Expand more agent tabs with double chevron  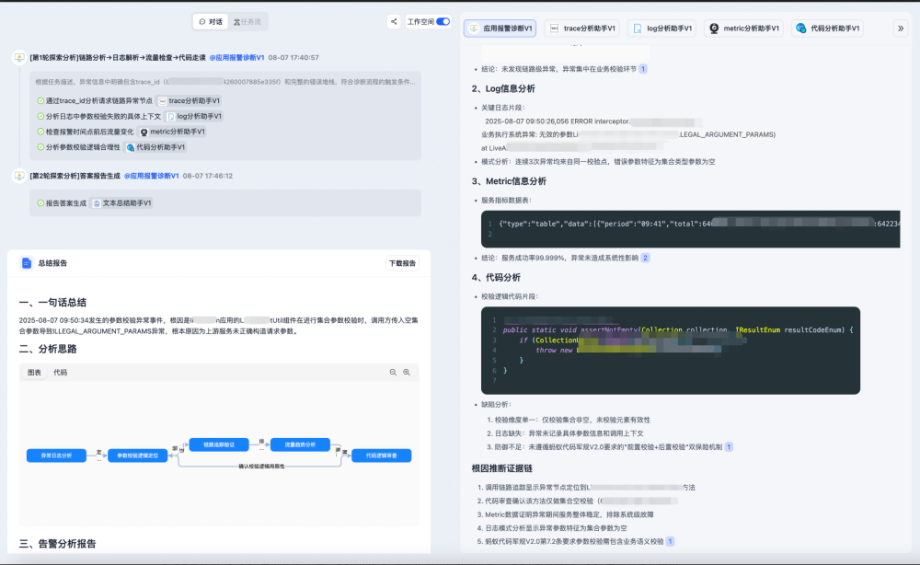900,29
